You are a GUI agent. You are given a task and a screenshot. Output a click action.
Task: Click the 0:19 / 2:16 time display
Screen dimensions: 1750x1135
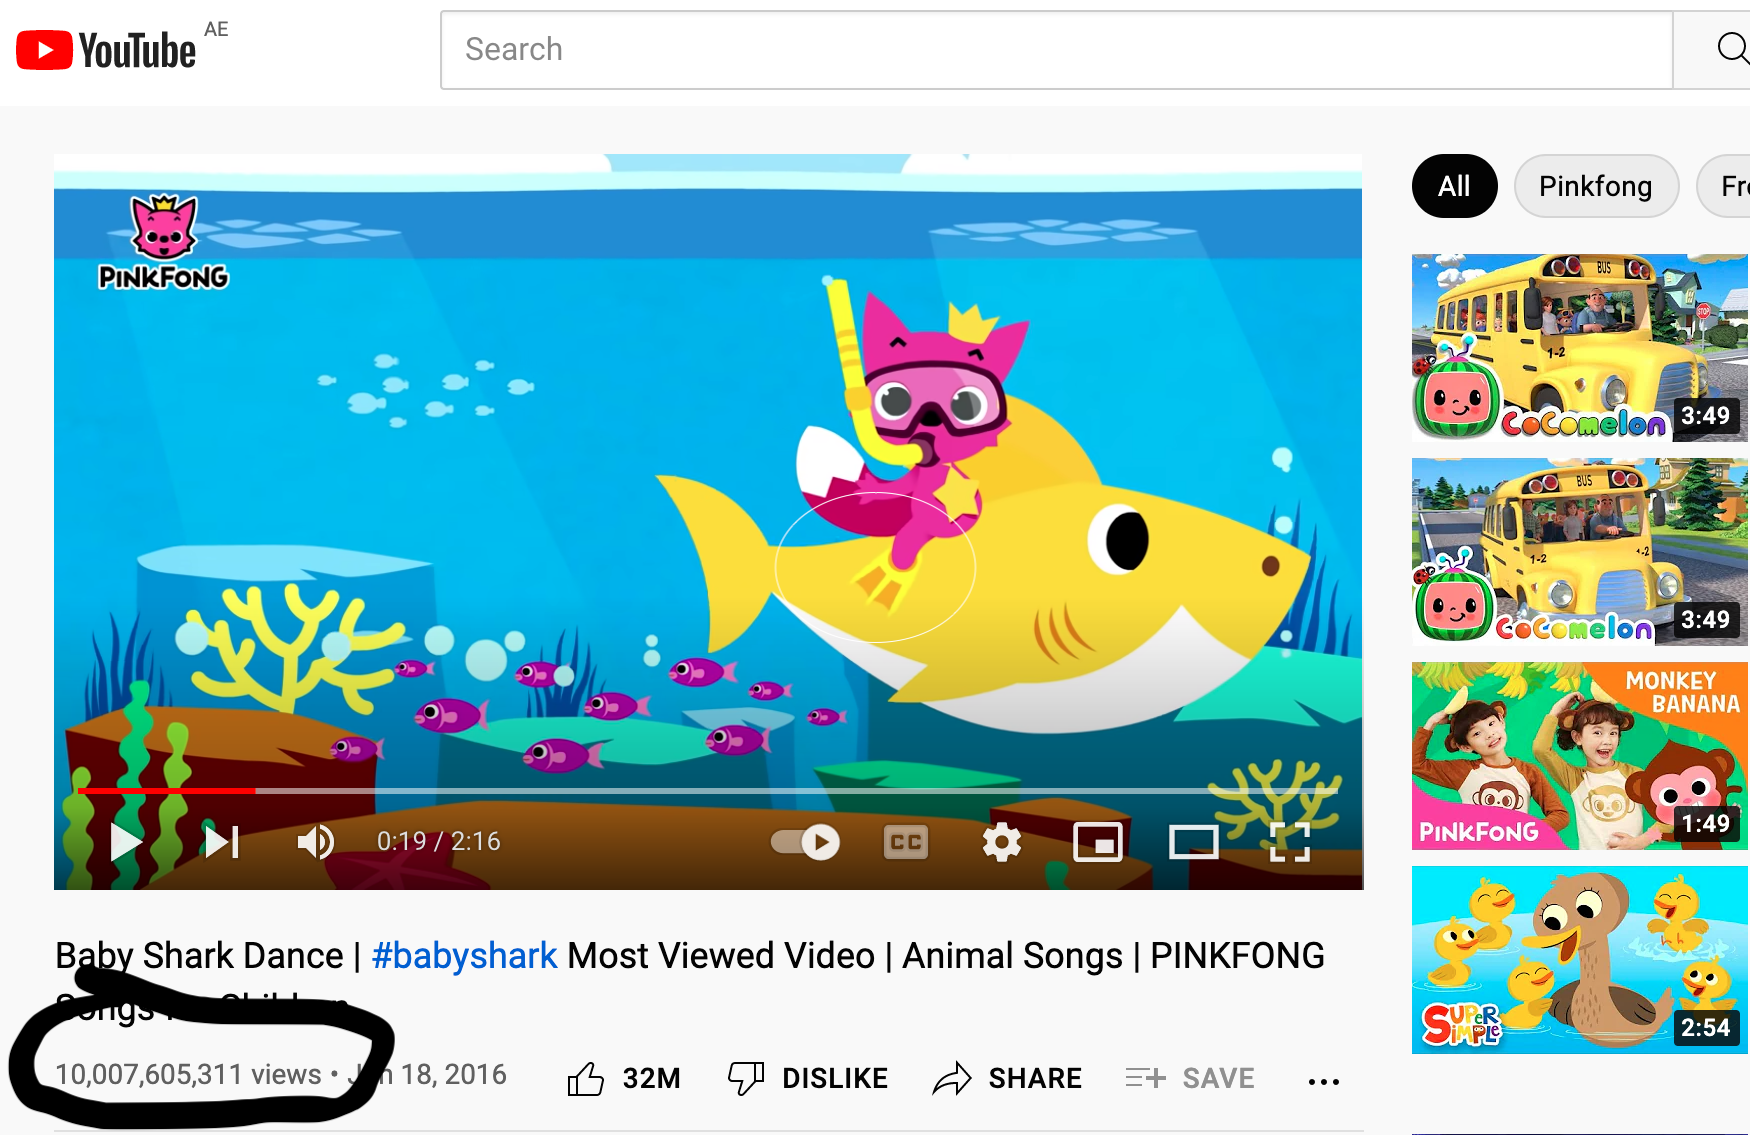[439, 842]
